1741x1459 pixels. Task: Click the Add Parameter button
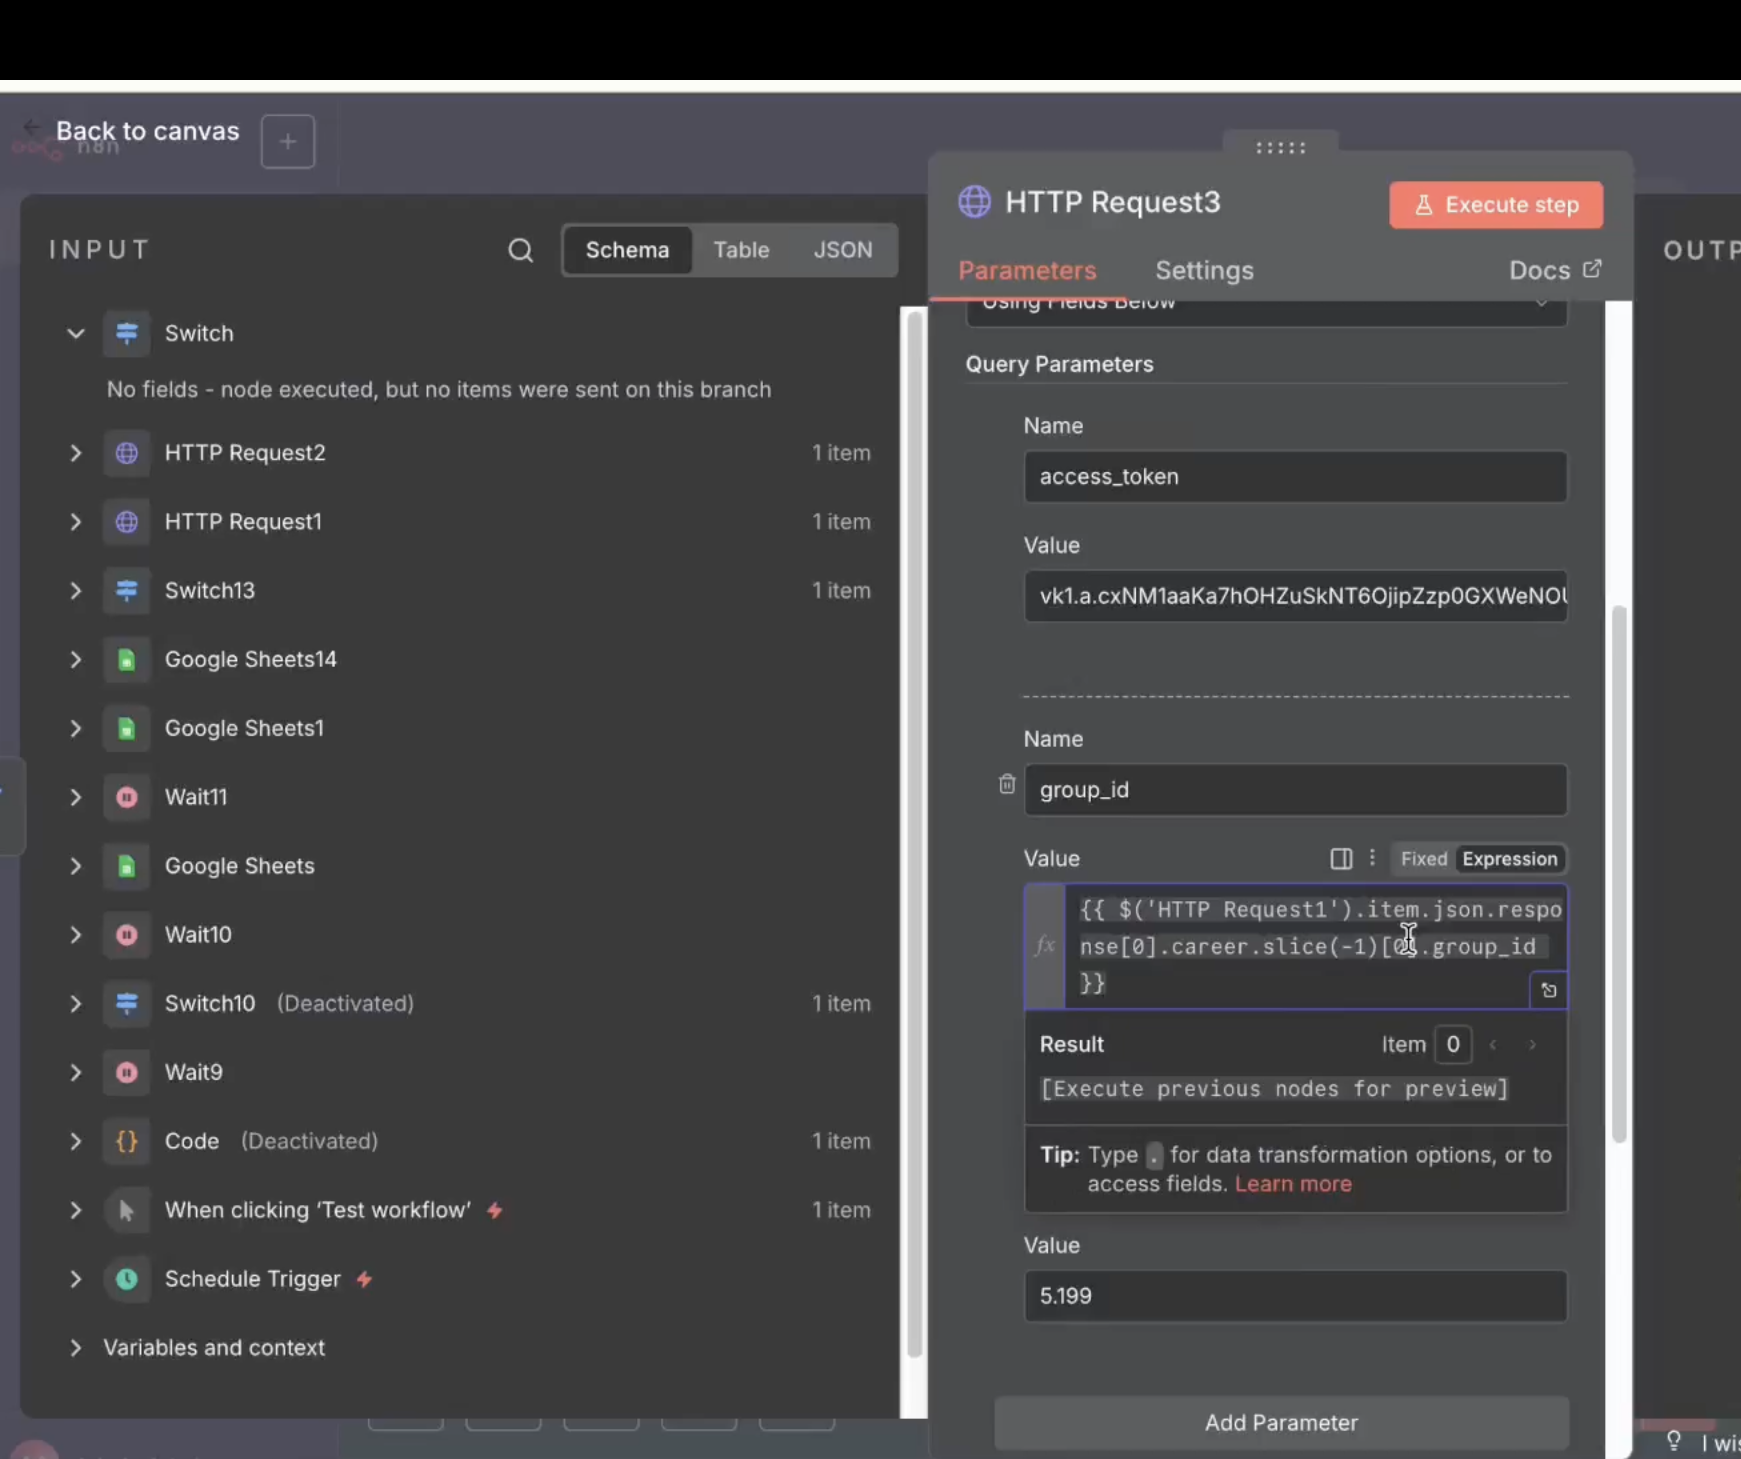1281,1422
